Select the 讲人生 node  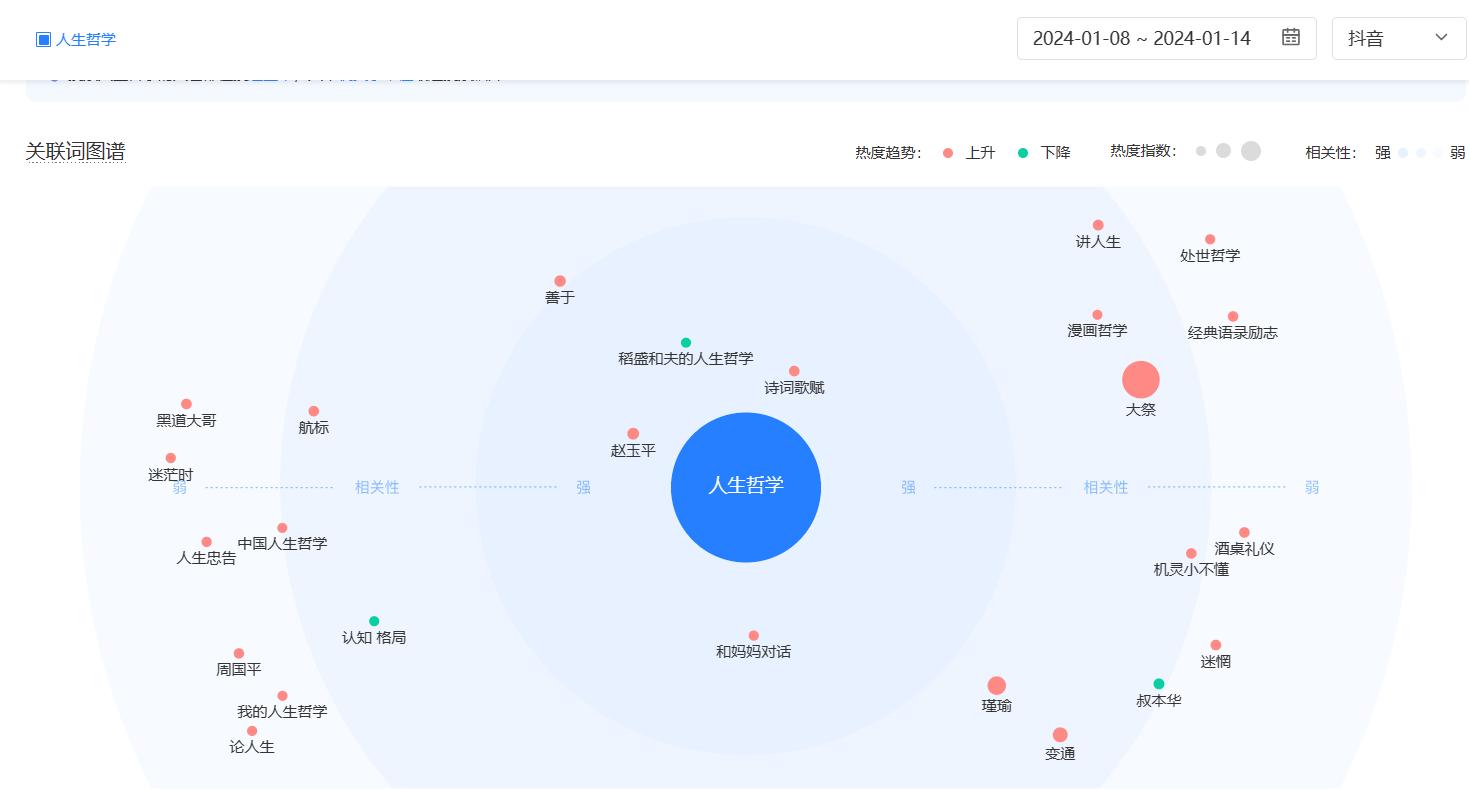click(1097, 224)
